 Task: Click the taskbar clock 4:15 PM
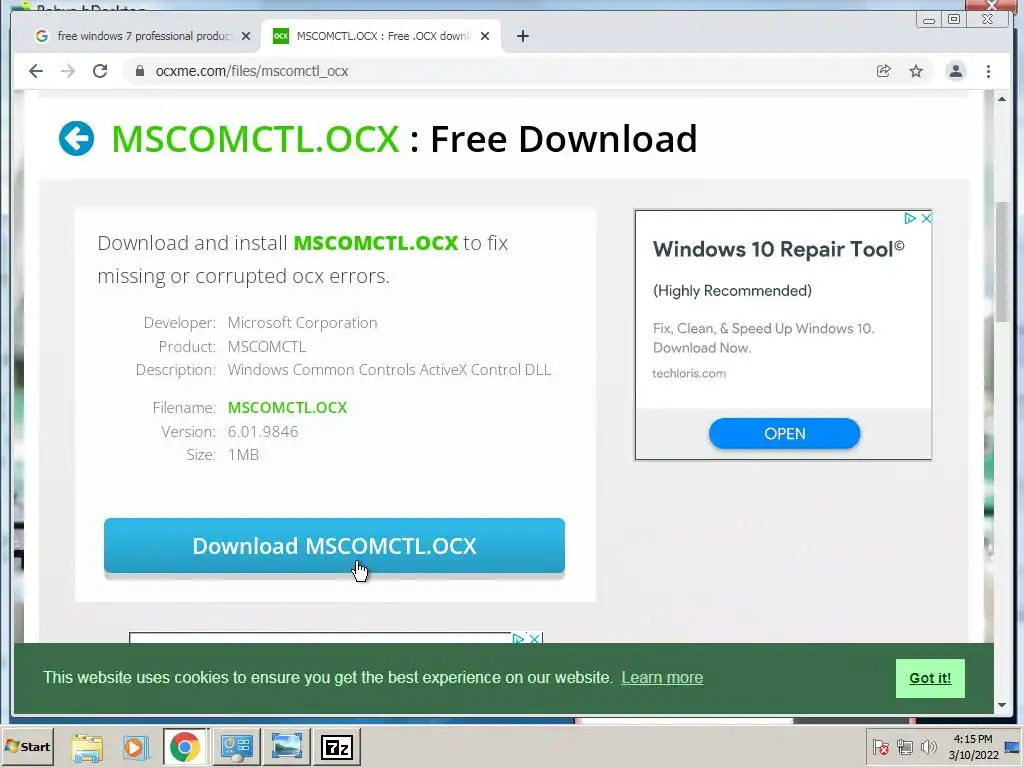tap(973, 746)
